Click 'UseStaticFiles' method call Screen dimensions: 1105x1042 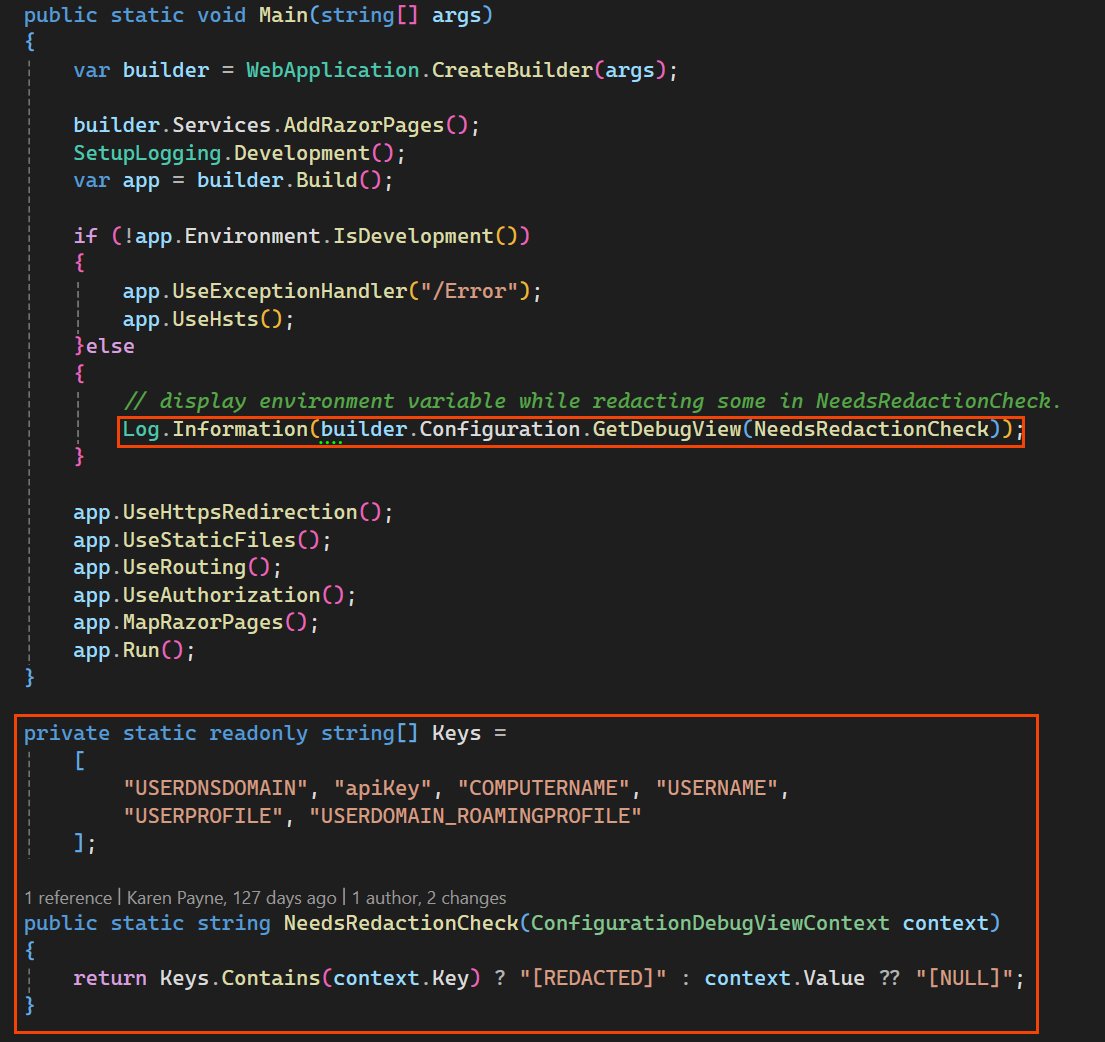[209, 540]
